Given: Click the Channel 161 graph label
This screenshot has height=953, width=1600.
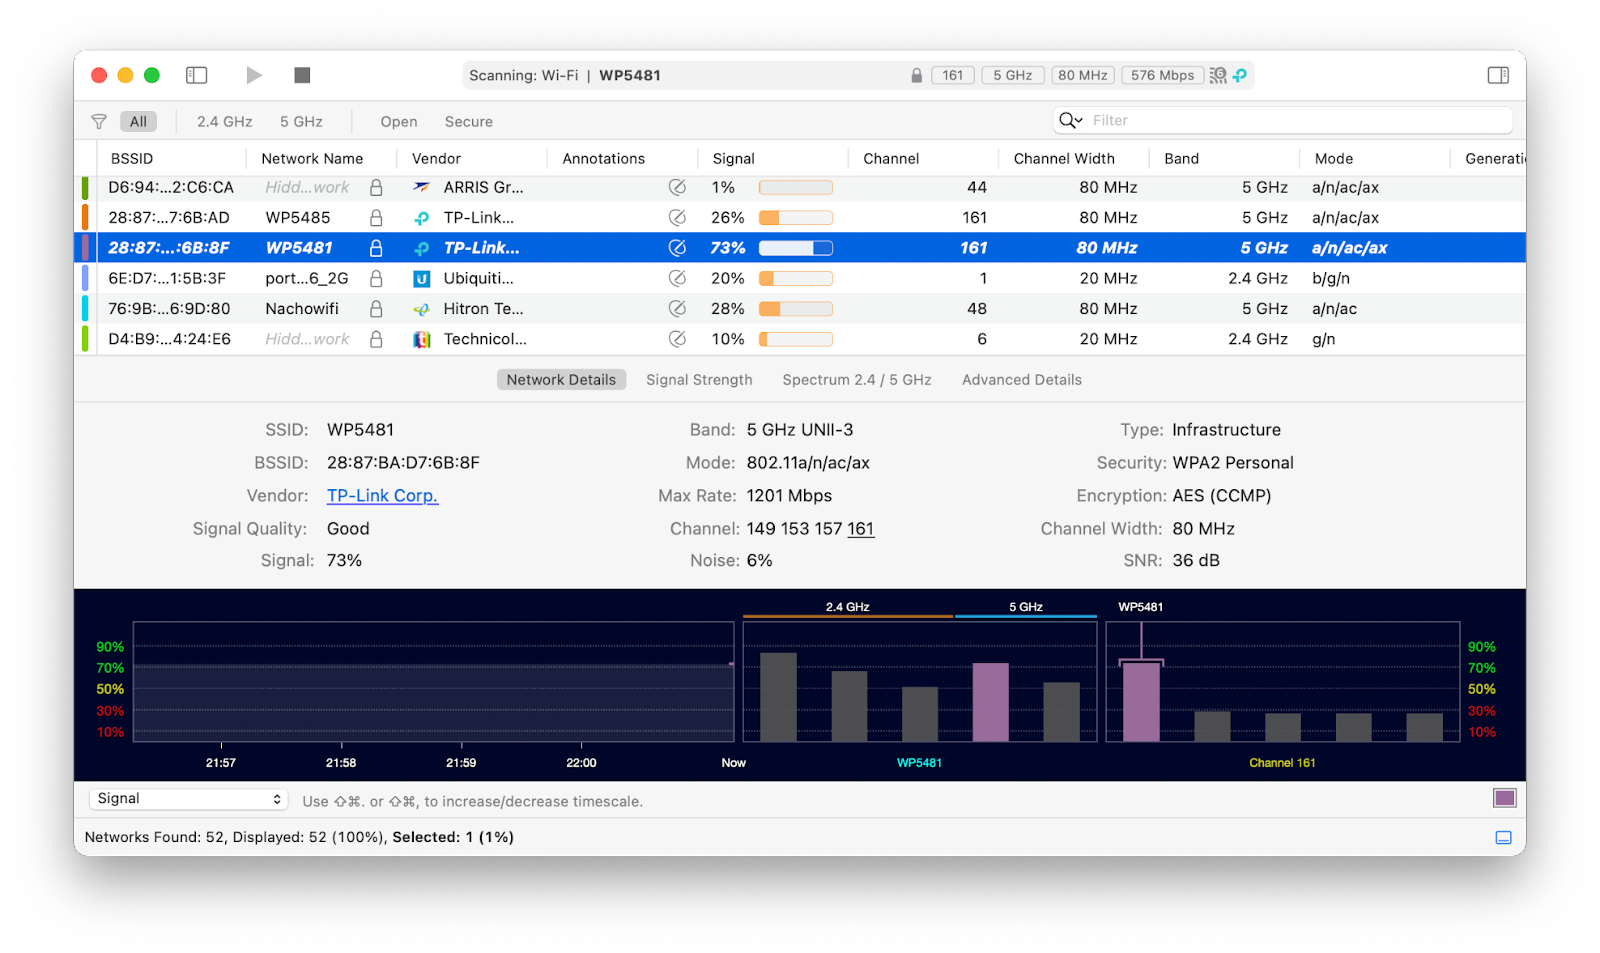Looking at the screenshot, I should 1282,763.
